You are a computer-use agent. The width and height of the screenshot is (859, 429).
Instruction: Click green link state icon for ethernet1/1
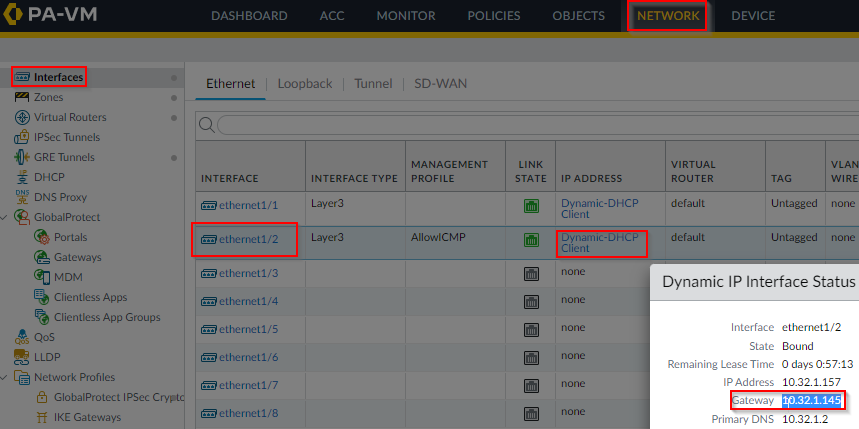(531, 206)
